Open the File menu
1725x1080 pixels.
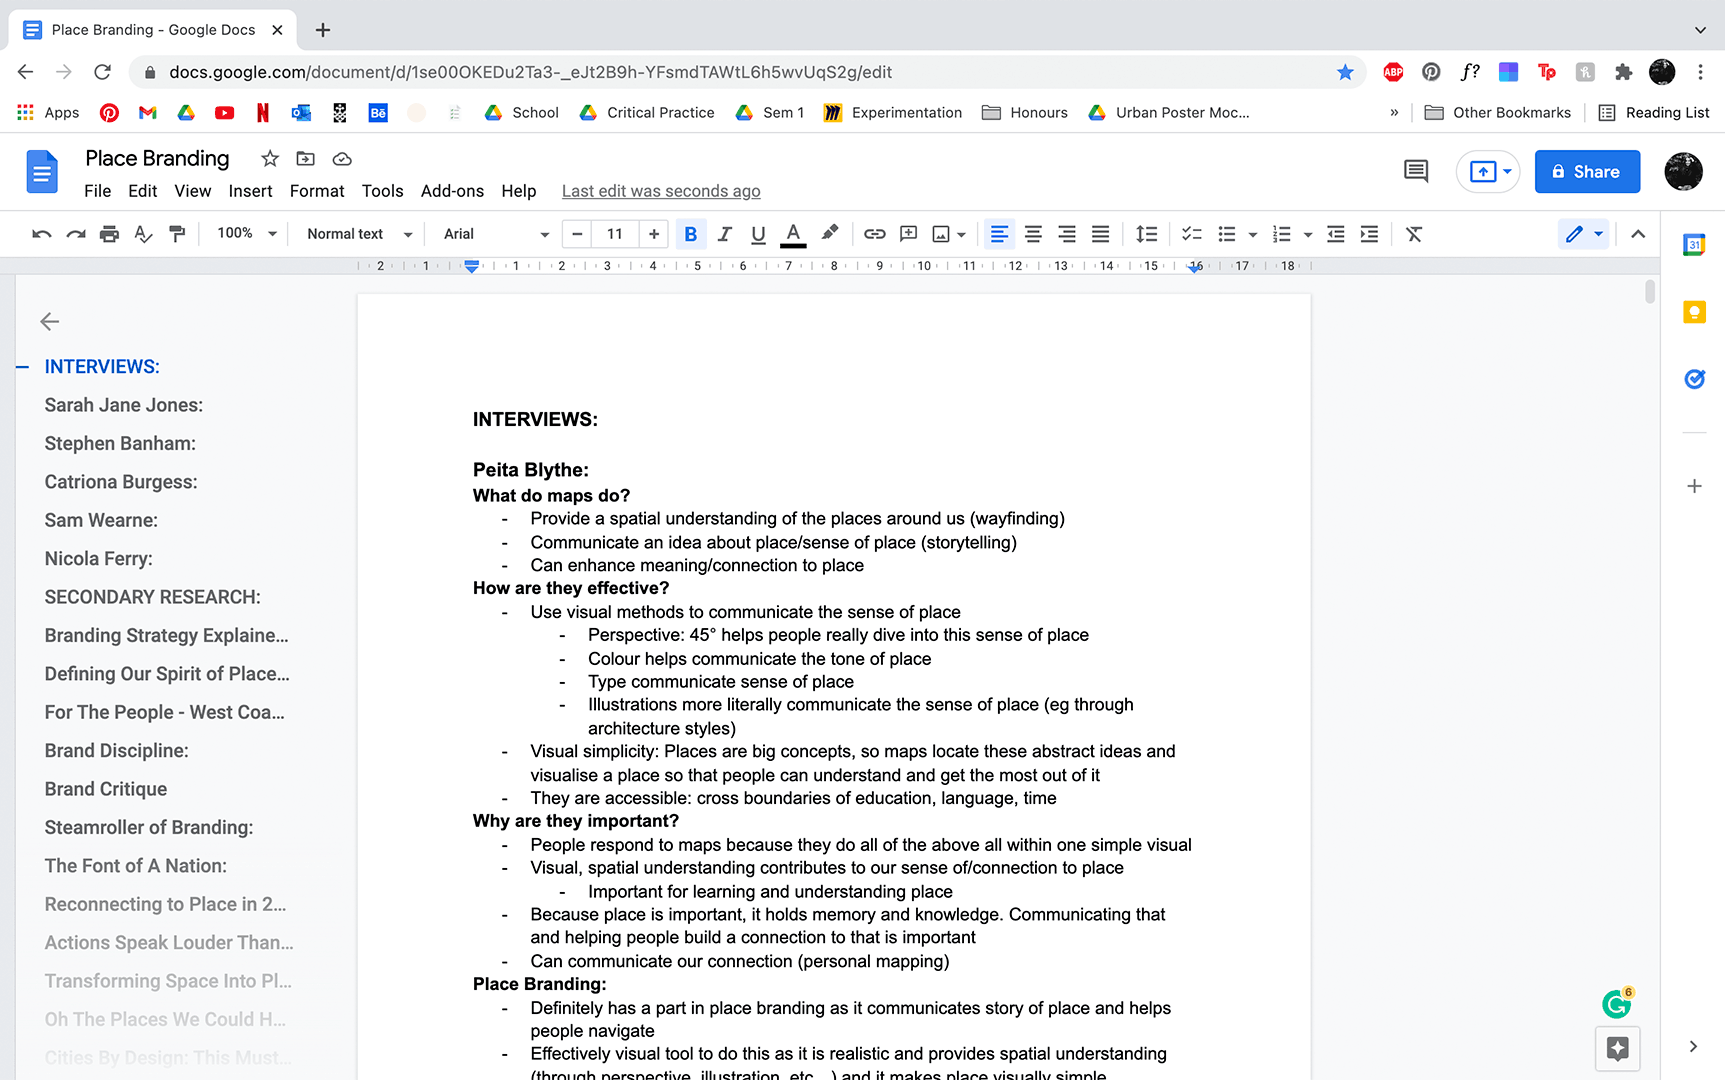tap(97, 191)
